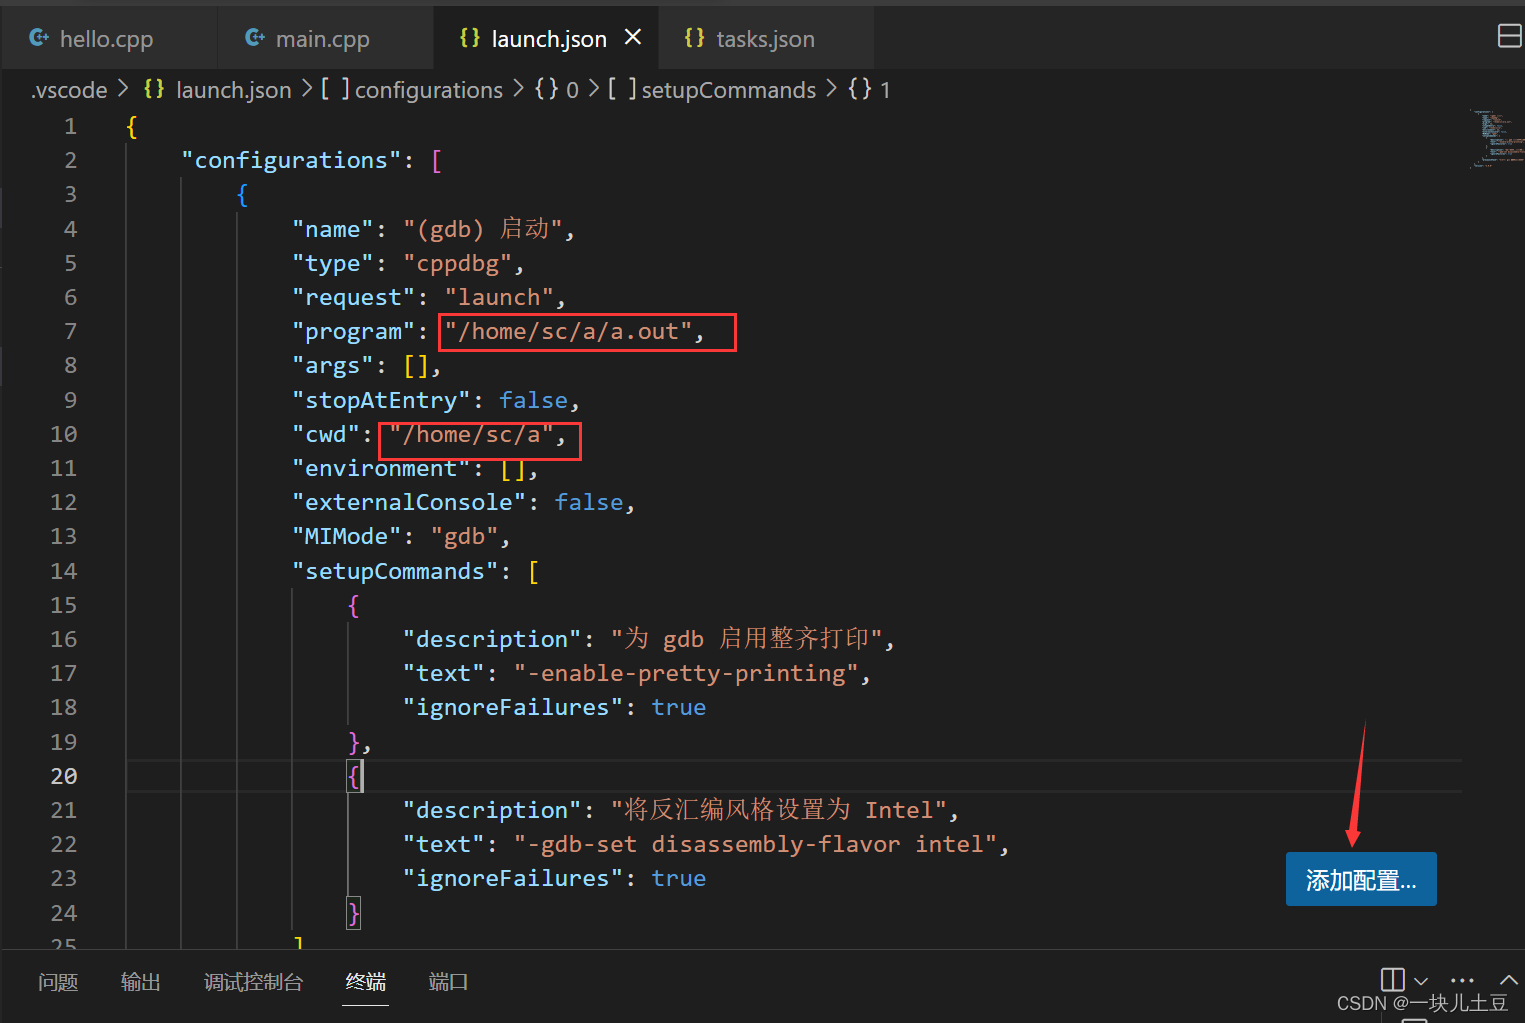Click the C++ icon on hello.cpp tab
Image resolution: width=1525 pixels, height=1023 pixels.
(x=38, y=37)
